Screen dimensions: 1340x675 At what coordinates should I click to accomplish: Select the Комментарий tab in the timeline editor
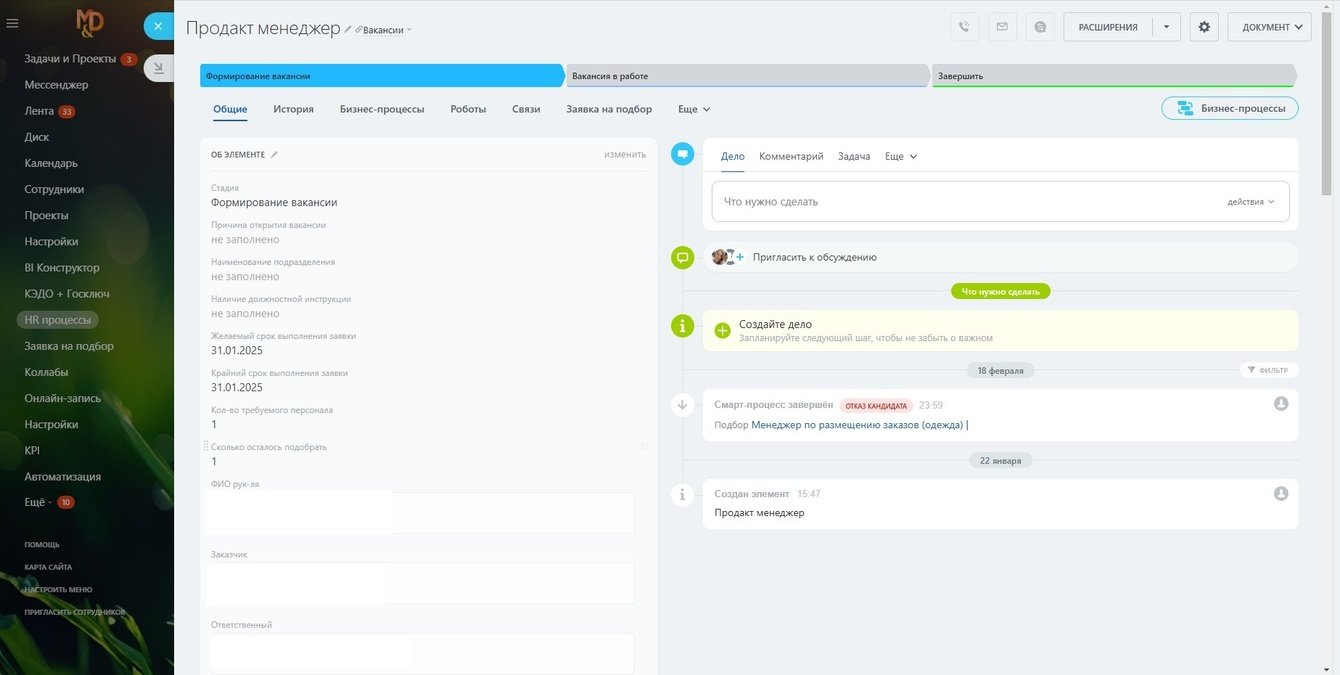coord(791,156)
